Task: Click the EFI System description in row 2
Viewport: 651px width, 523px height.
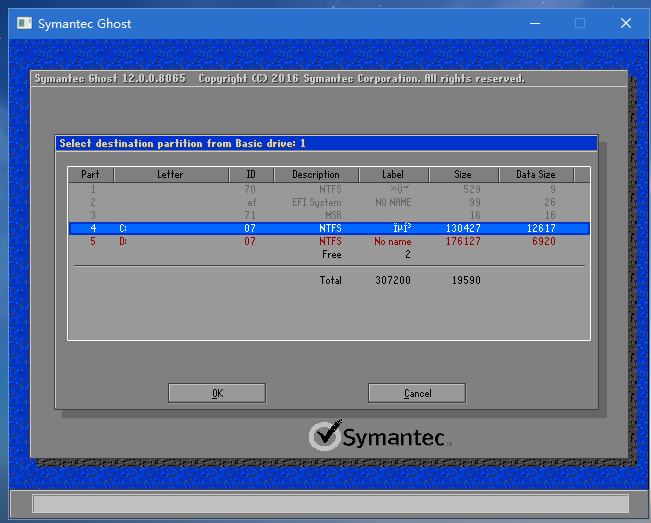Action: pyautogui.click(x=317, y=203)
